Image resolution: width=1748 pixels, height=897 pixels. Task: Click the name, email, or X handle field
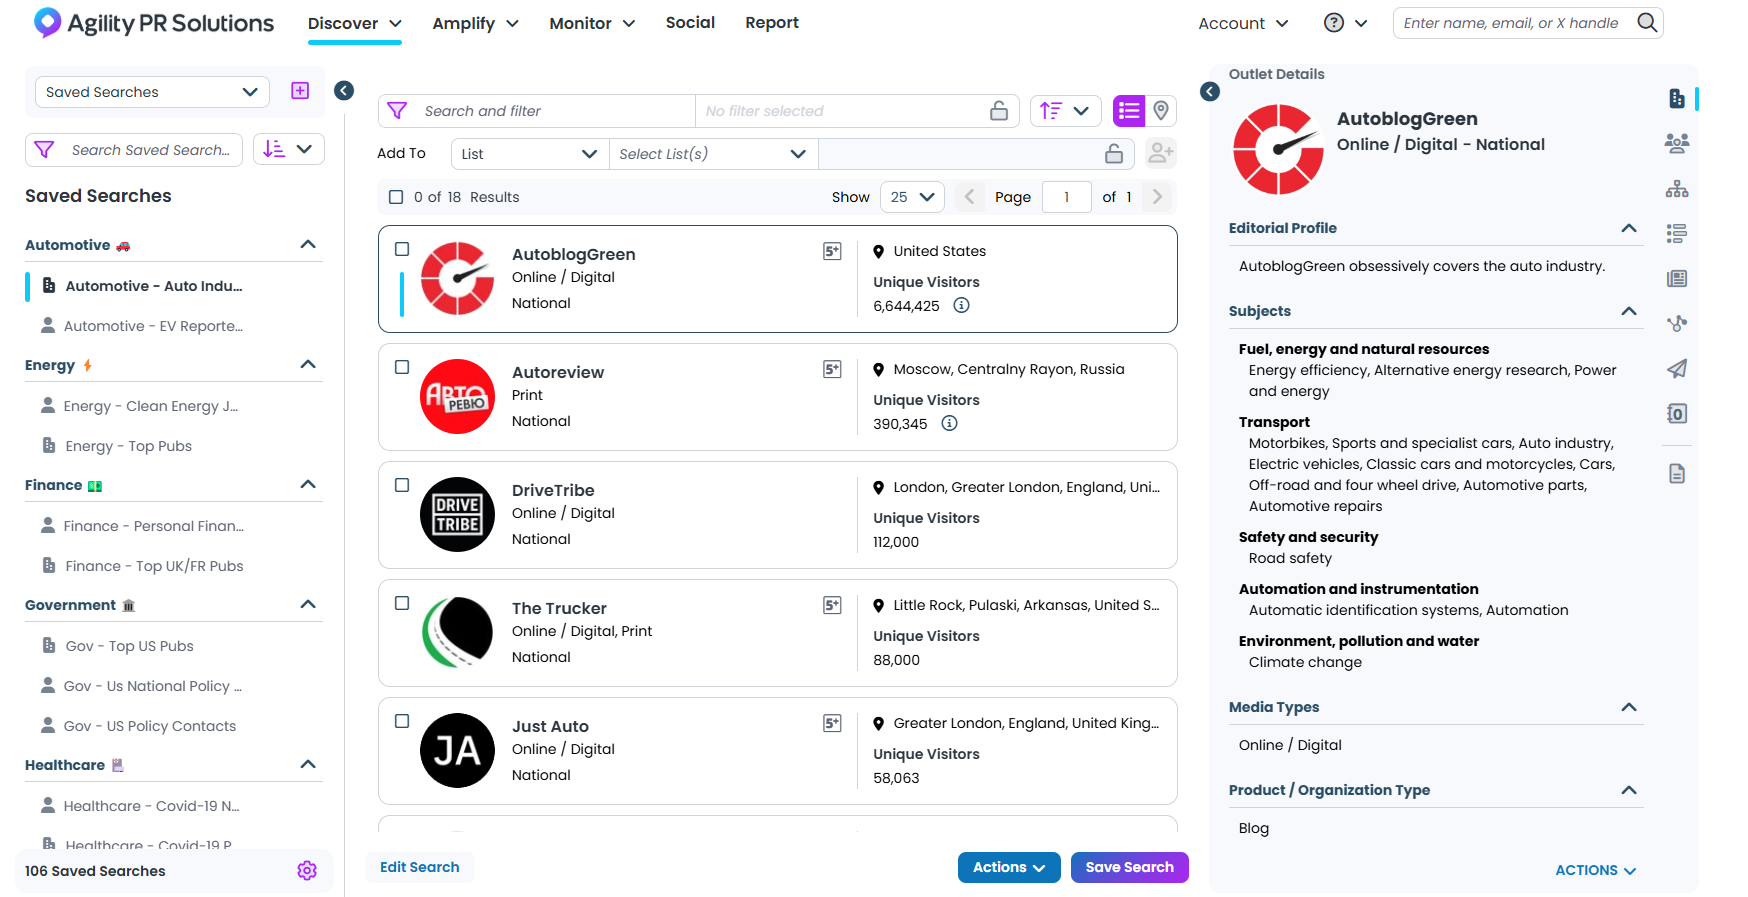click(1512, 23)
